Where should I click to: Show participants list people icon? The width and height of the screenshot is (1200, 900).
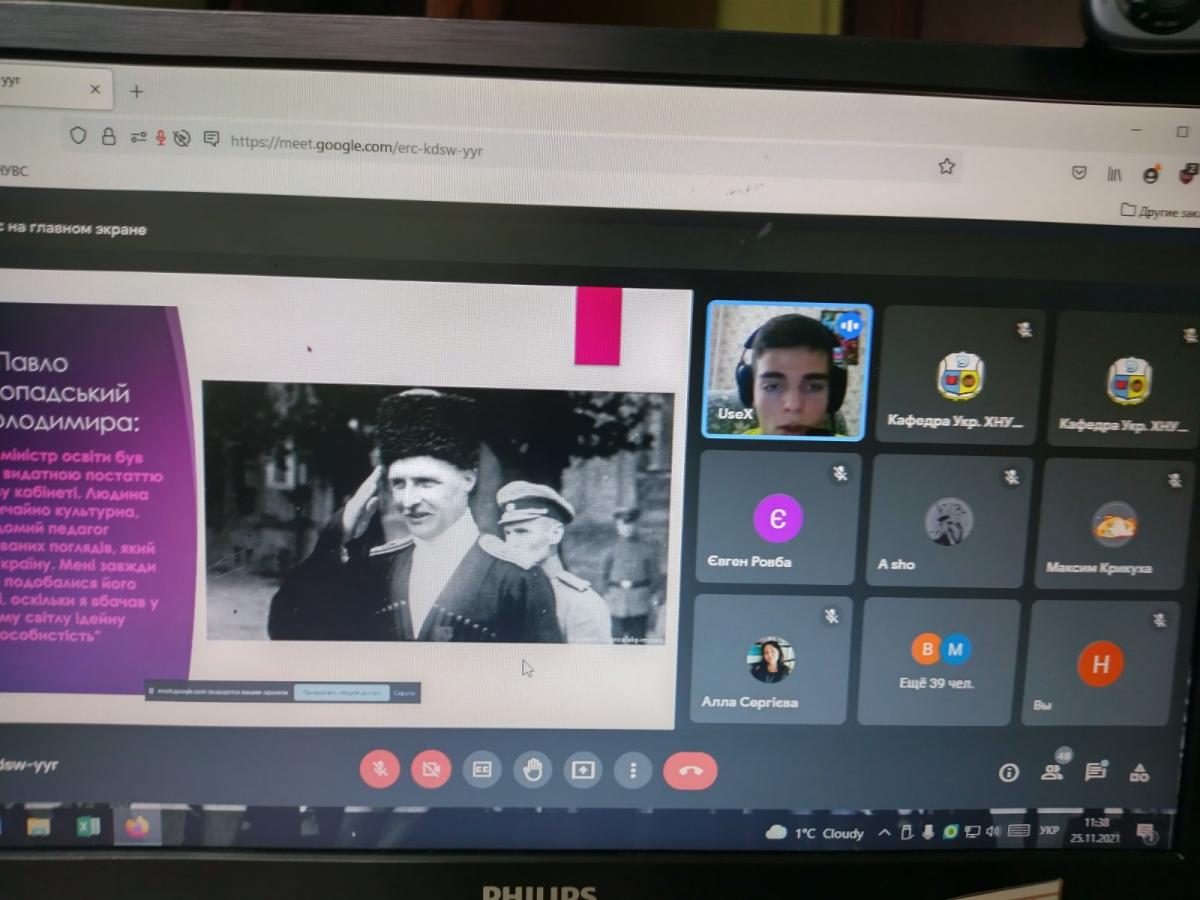(1052, 771)
